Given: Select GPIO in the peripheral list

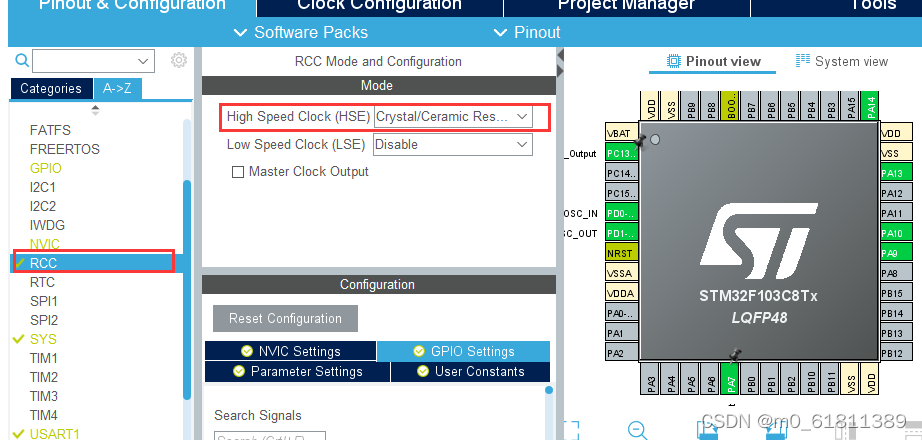Looking at the screenshot, I should 46,168.
